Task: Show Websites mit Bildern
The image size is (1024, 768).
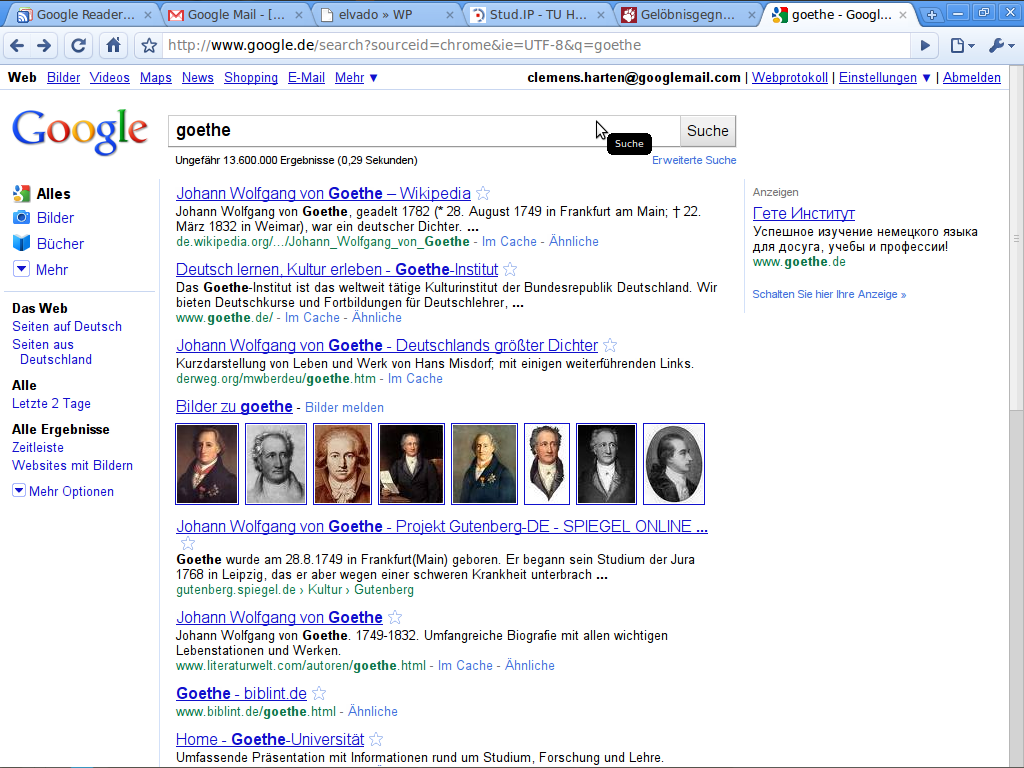Action: click(x=72, y=466)
